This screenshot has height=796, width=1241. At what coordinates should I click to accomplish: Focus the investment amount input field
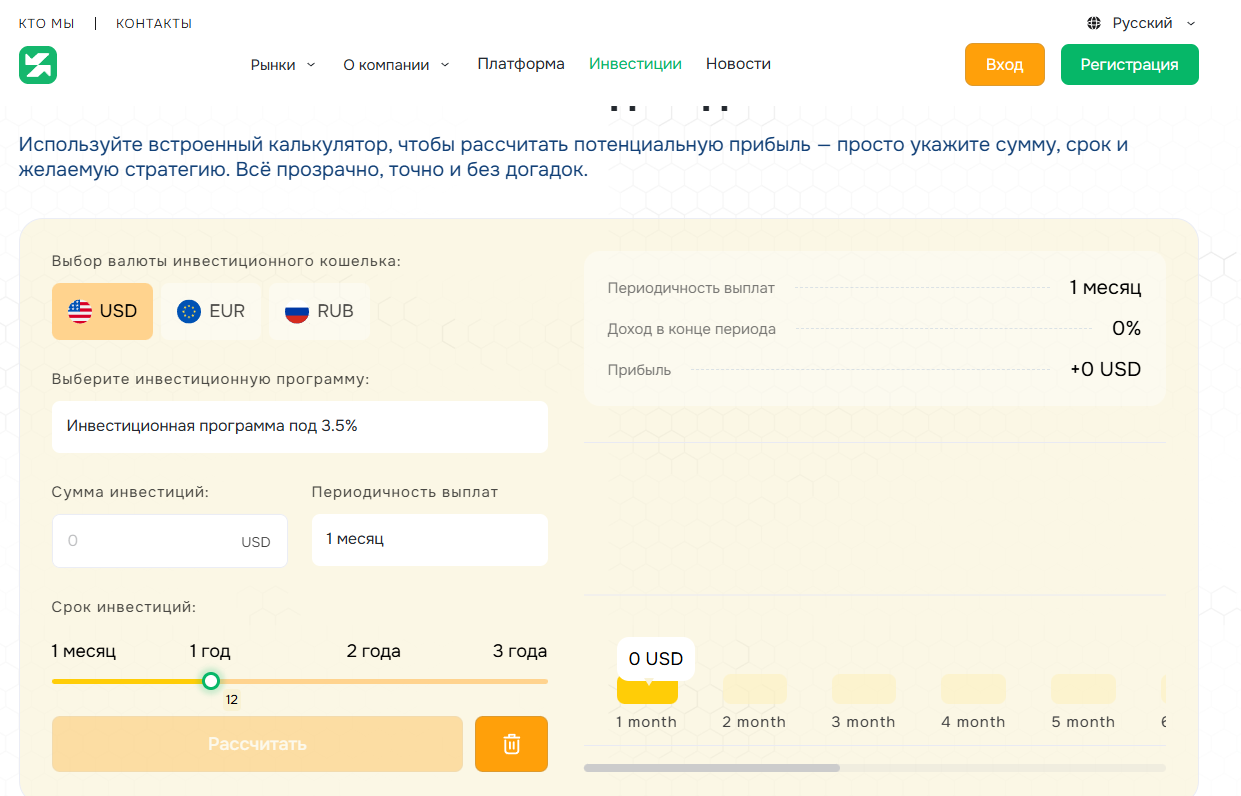click(150, 541)
